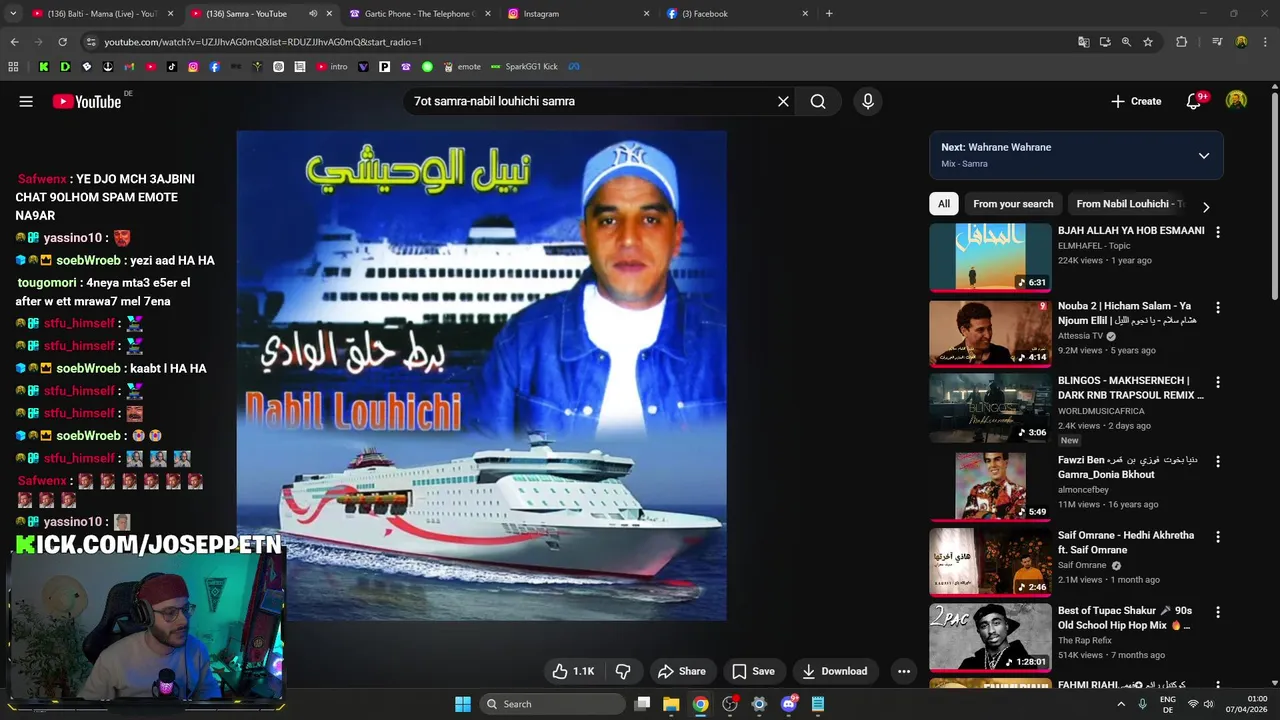Create new content via the Create button
1280x720 pixels.
point(1136,101)
